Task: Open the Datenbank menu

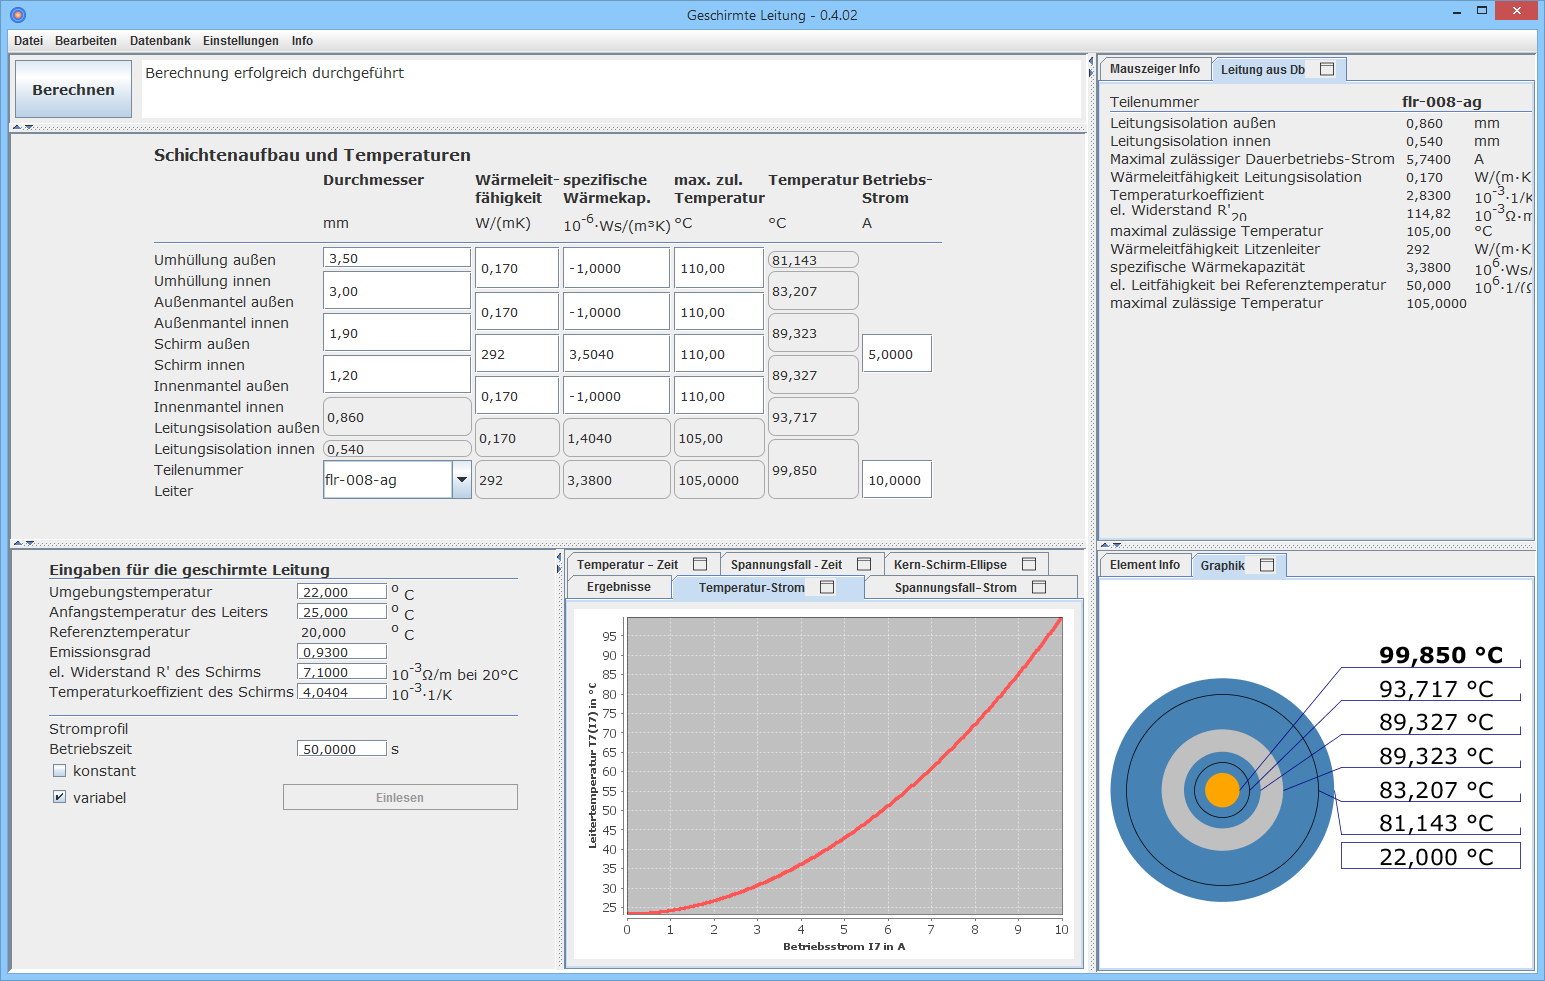Action: (160, 41)
